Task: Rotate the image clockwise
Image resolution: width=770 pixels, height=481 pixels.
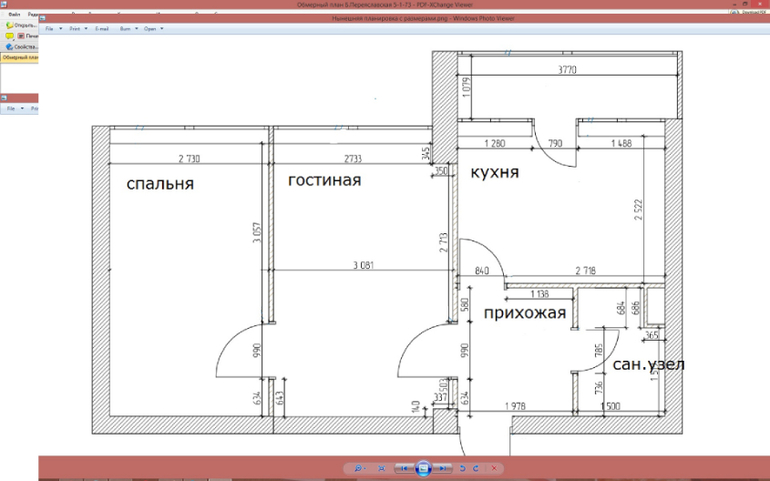Action: pyautogui.click(x=476, y=468)
